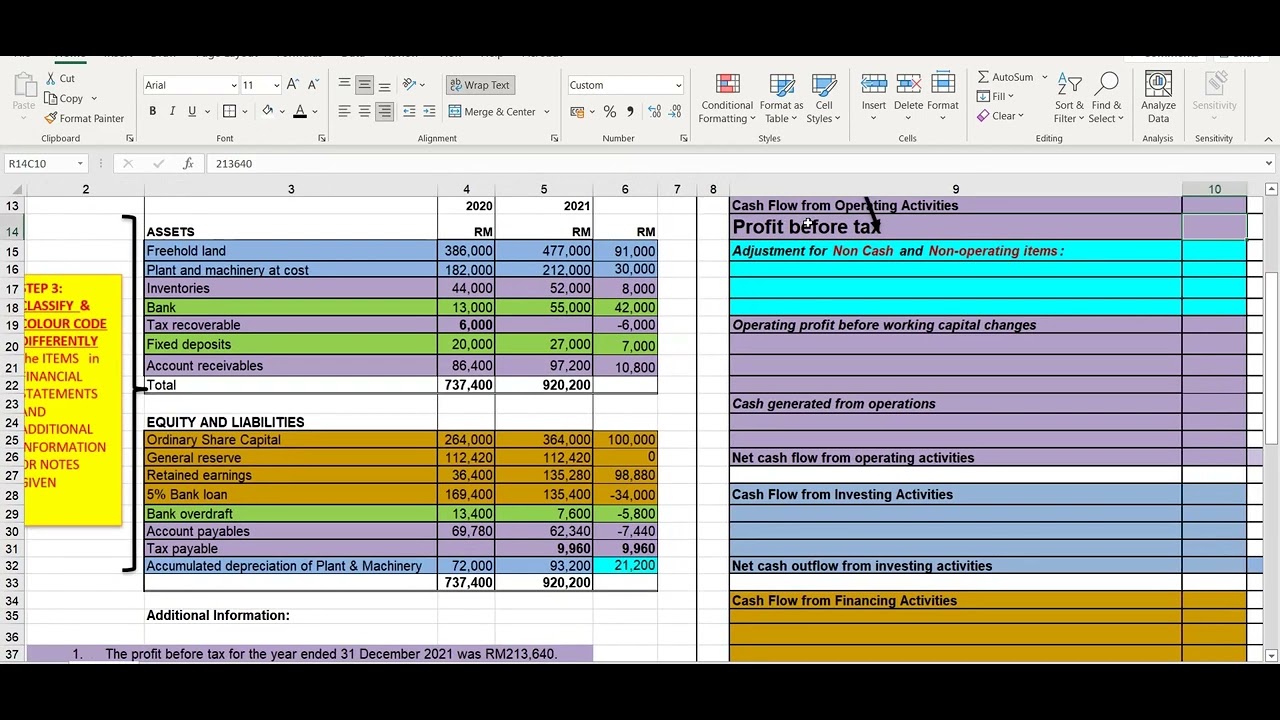Select column 10 header
The image size is (1280, 720).
[1214, 189]
